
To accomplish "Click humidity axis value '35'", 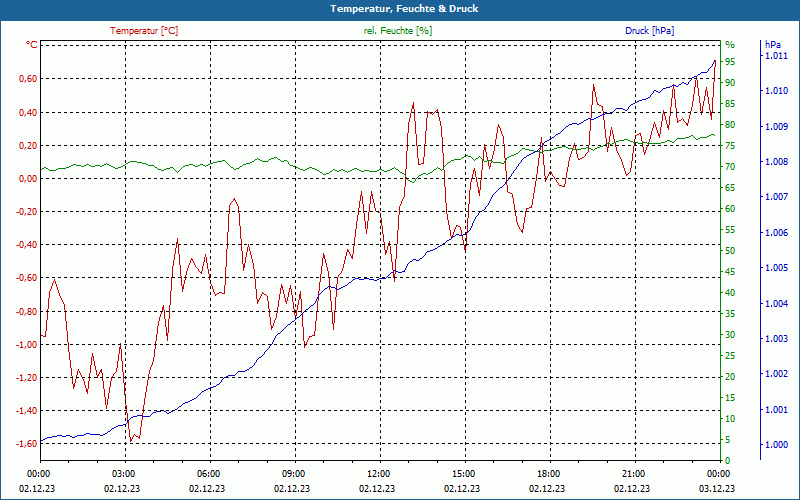I will 730,314.
